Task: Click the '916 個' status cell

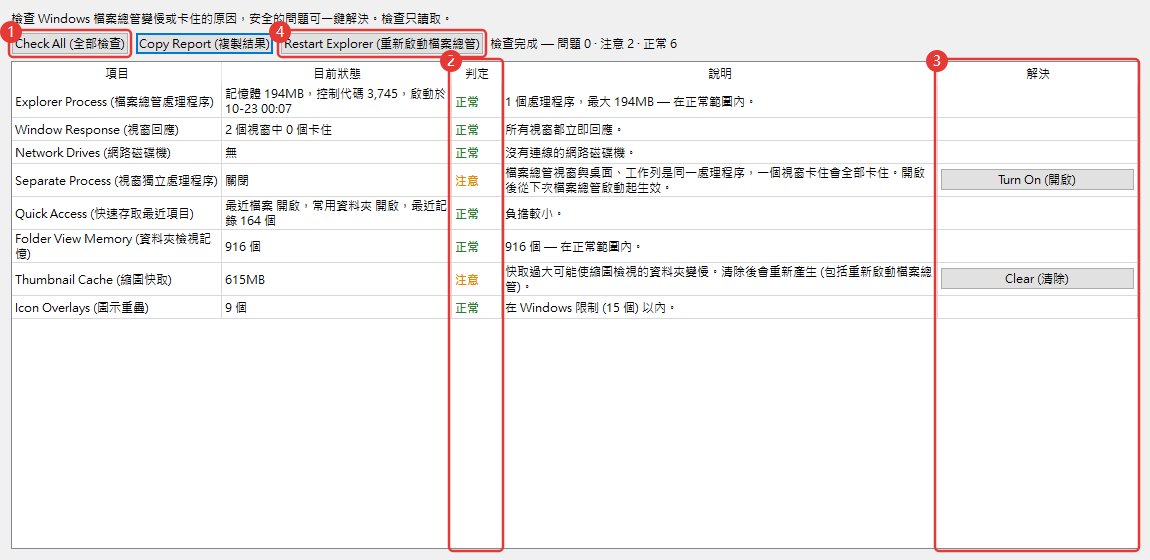Action: coord(337,246)
